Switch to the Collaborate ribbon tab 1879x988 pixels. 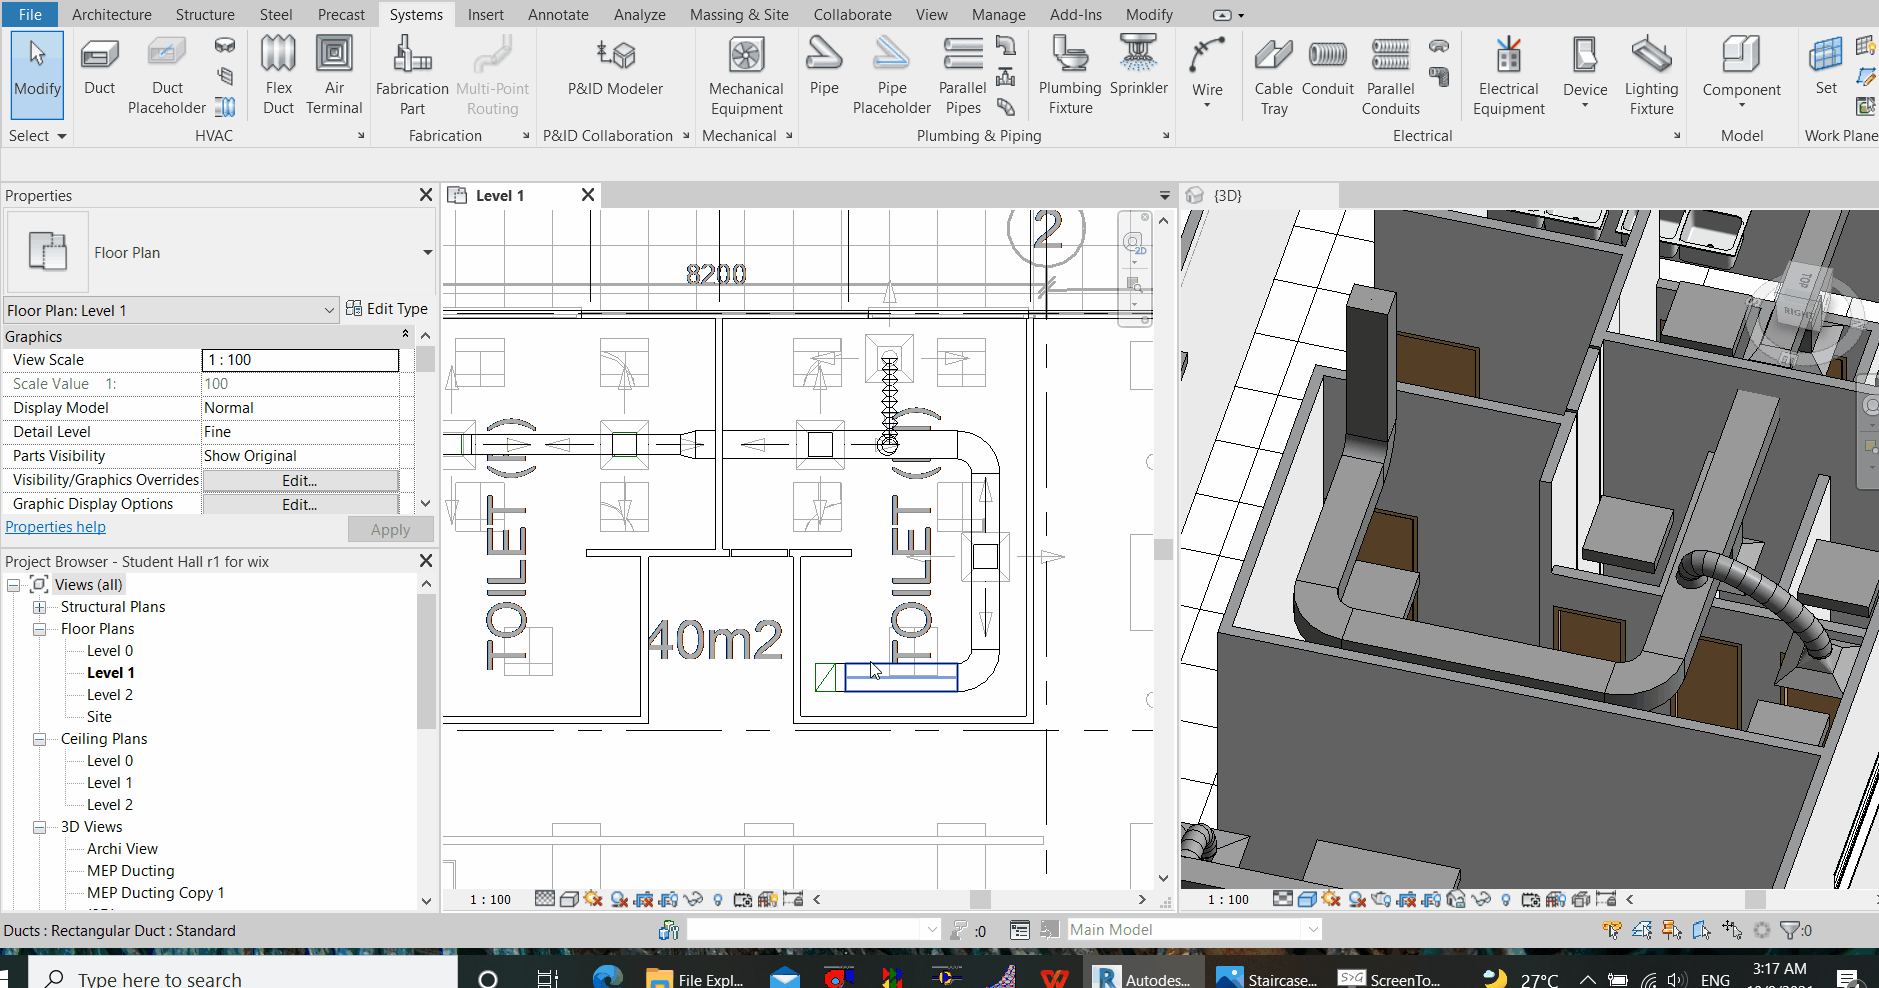pyautogui.click(x=852, y=14)
